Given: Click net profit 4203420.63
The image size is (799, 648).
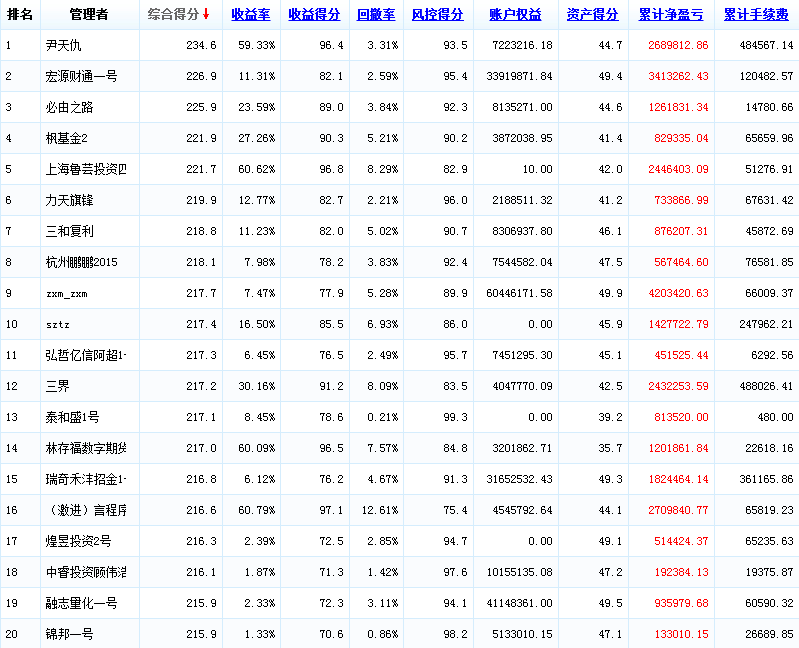Looking at the screenshot, I should tap(678, 293).
